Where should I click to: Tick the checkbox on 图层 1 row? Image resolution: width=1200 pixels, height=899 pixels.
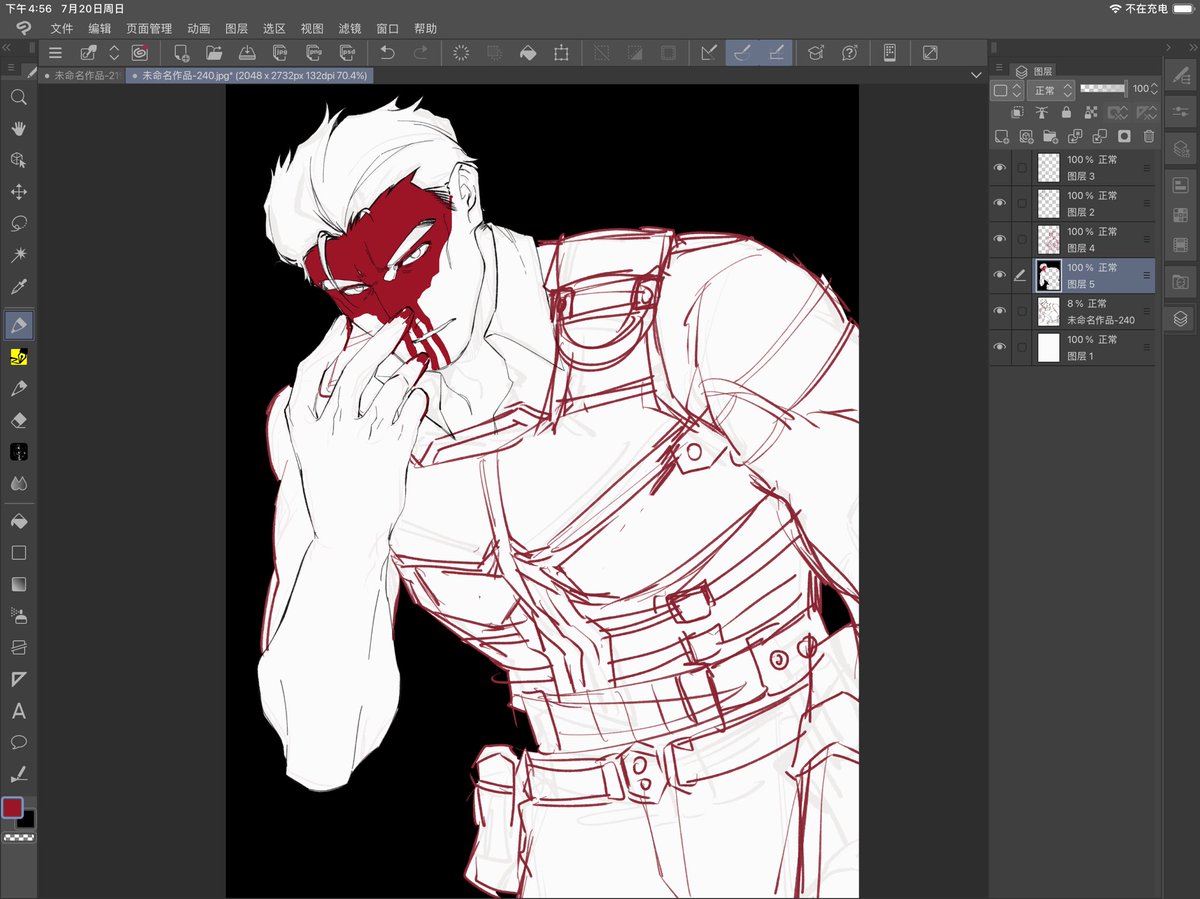1021,348
